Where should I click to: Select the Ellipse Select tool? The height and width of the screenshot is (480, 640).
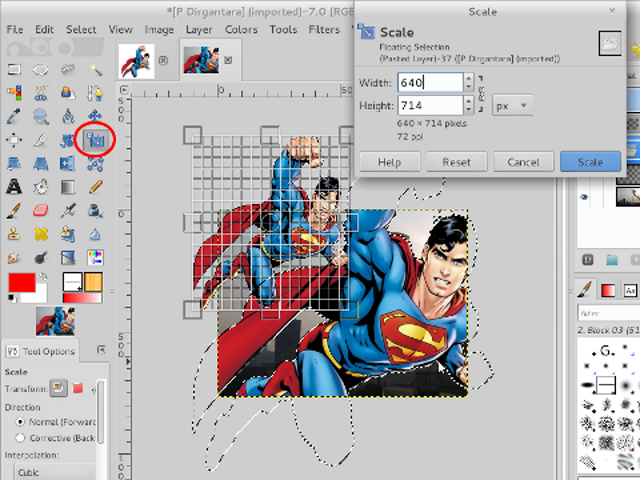click(40, 70)
